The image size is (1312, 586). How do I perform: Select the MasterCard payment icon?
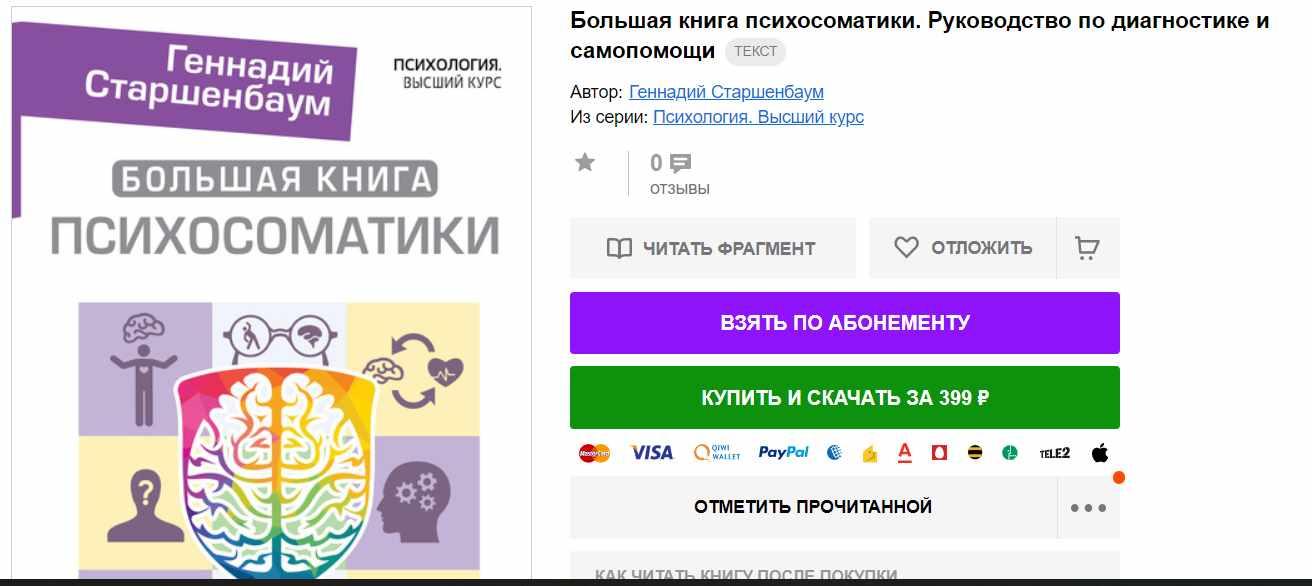(594, 453)
